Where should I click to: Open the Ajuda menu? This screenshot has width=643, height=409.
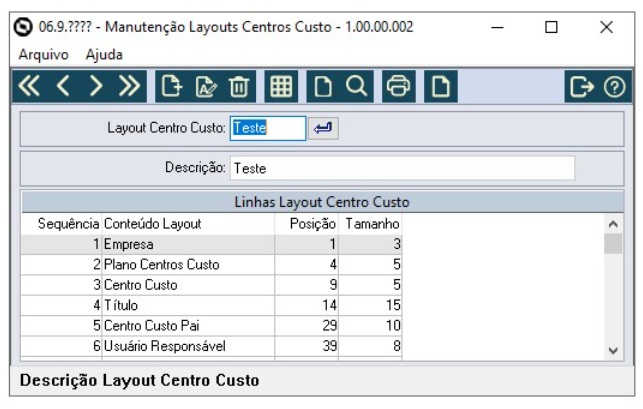(x=104, y=55)
